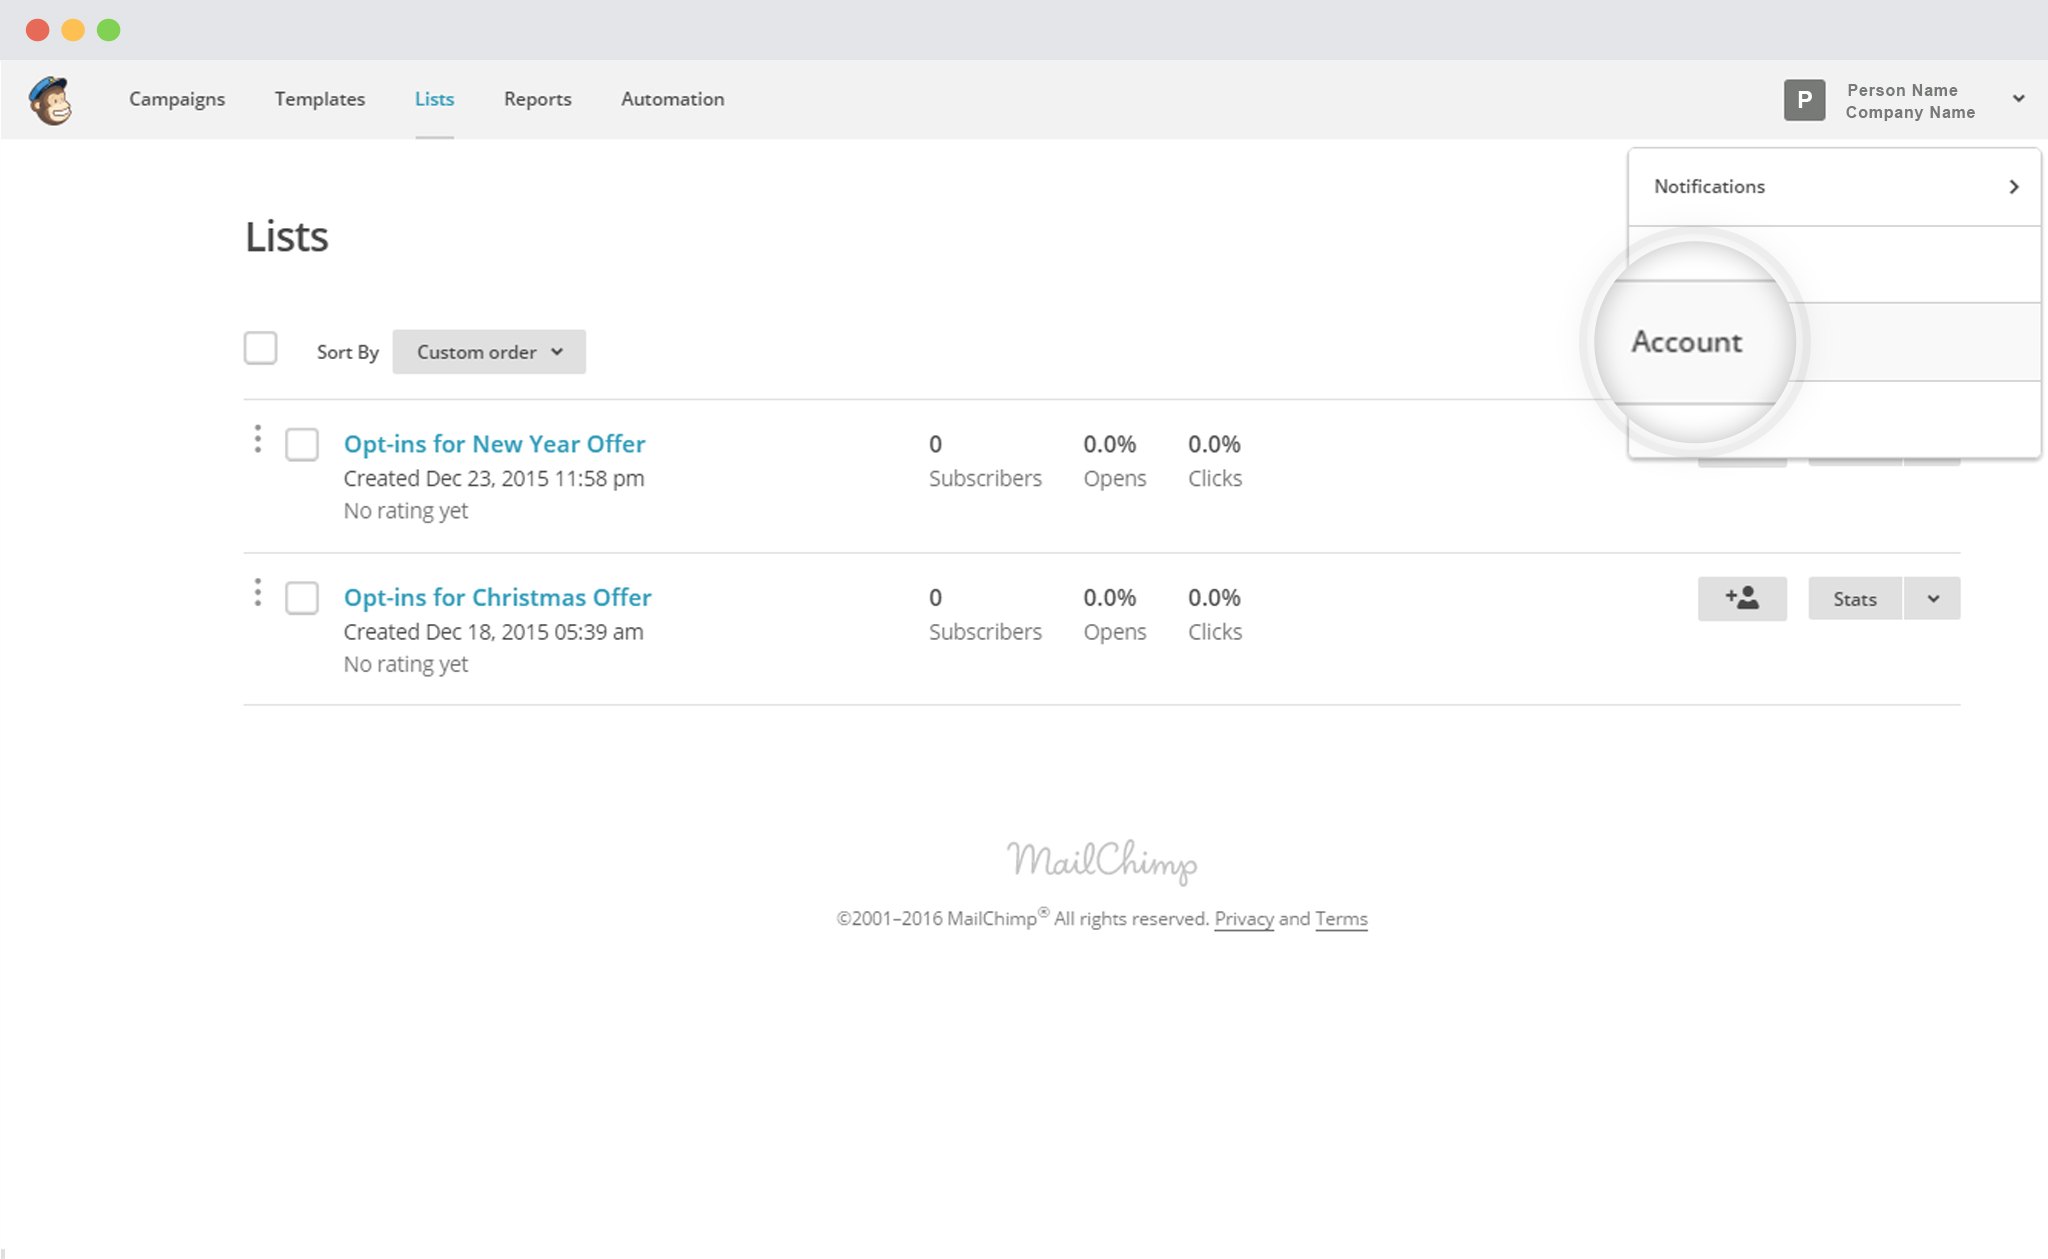Click the MailChimp wordmark in the footer
The height and width of the screenshot is (1259, 2048).
point(1104,862)
